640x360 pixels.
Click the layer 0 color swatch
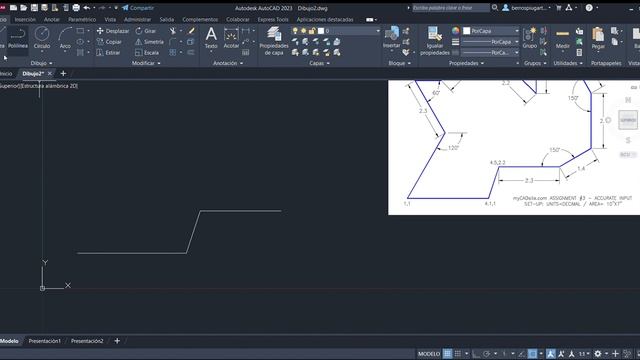click(321, 31)
